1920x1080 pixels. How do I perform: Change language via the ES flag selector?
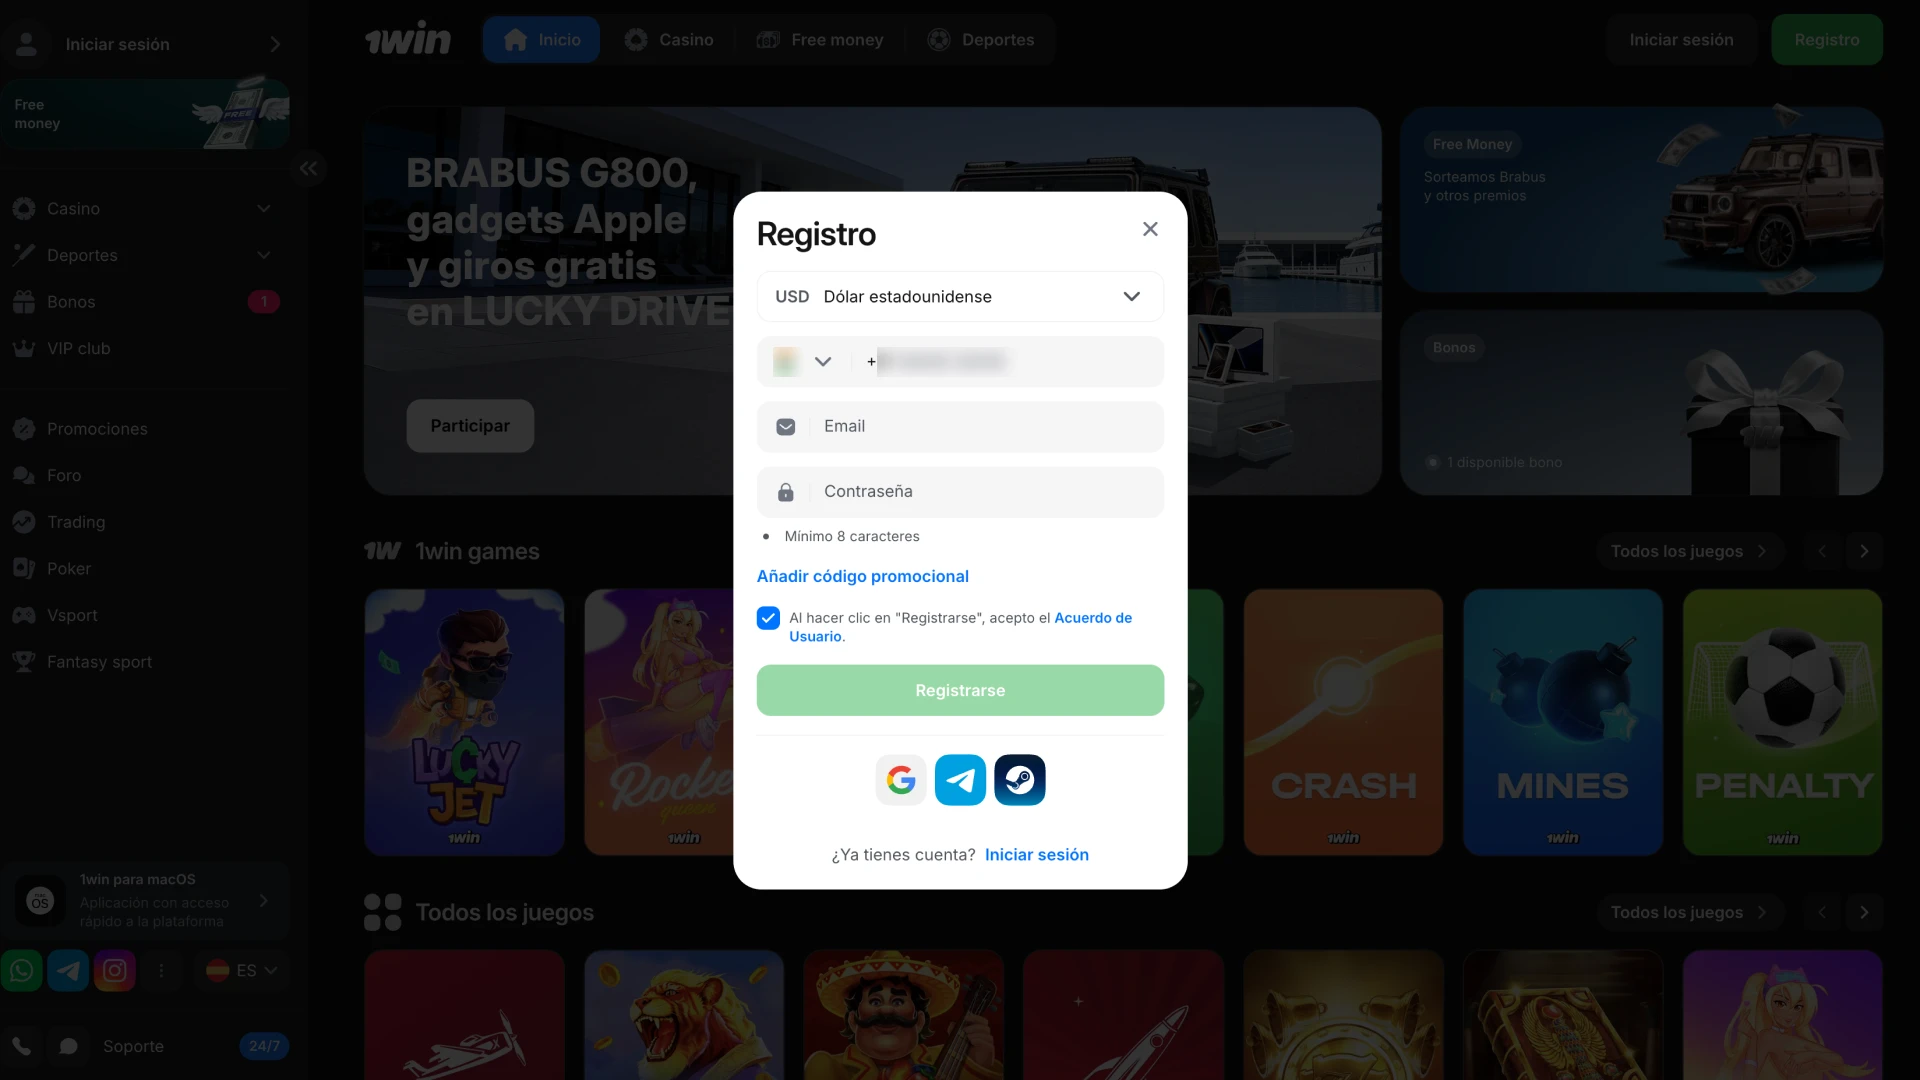point(240,970)
